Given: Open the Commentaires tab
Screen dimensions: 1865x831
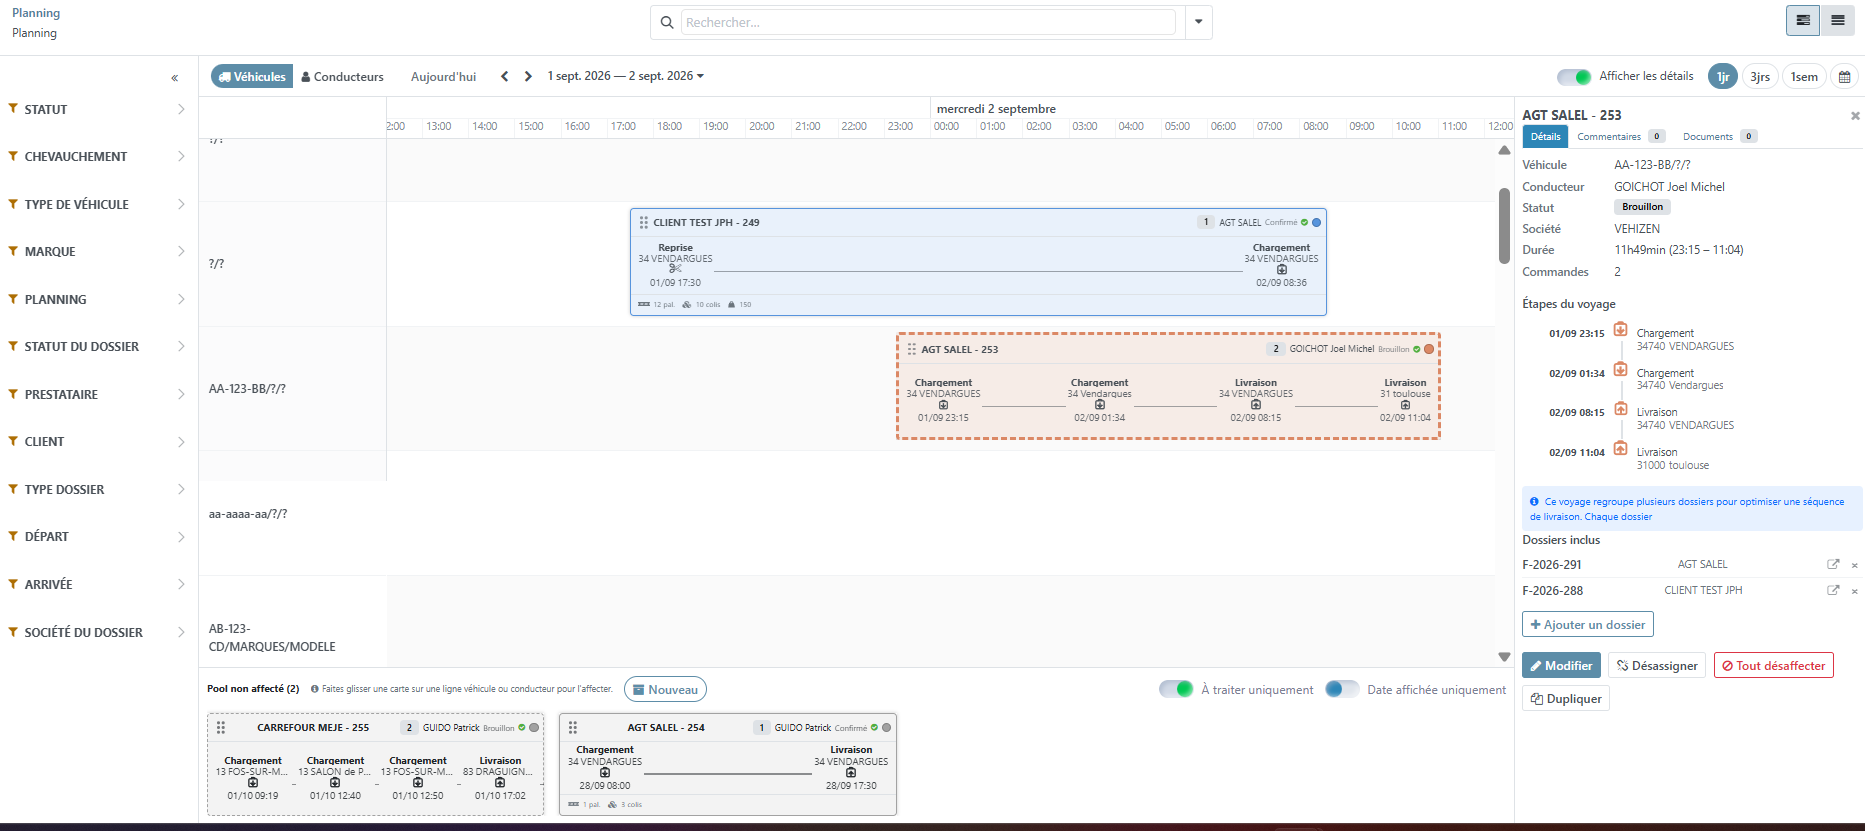Looking at the screenshot, I should pyautogui.click(x=1620, y=137).
